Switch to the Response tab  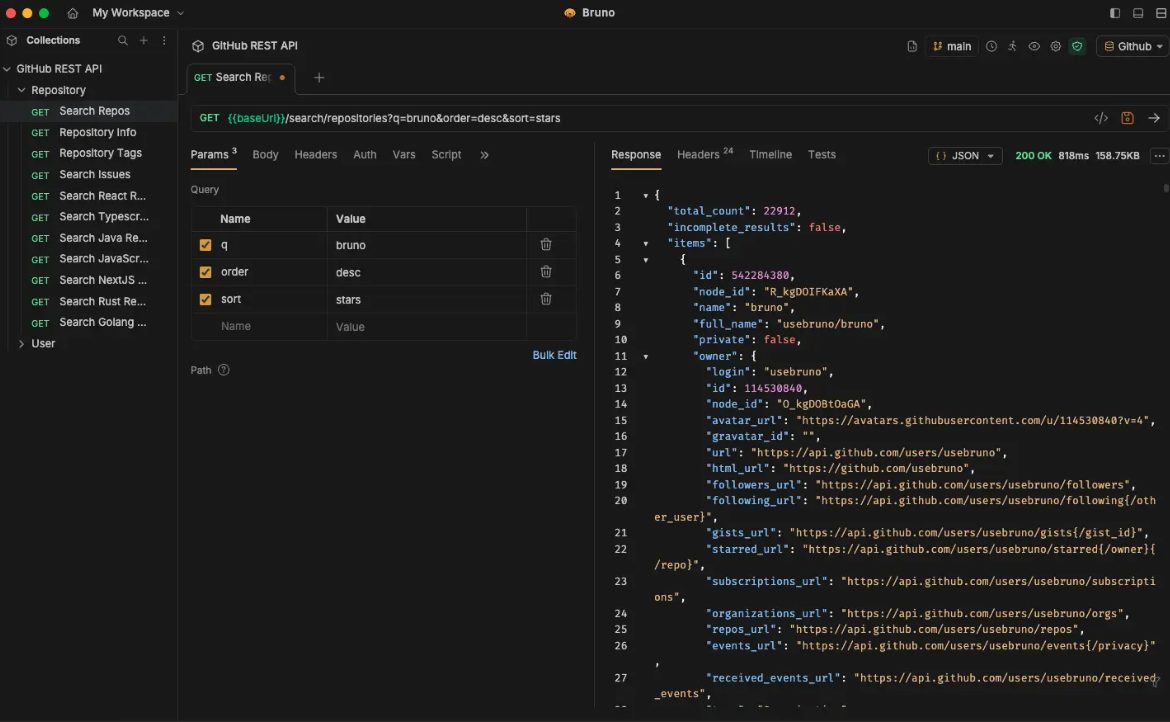636,155
